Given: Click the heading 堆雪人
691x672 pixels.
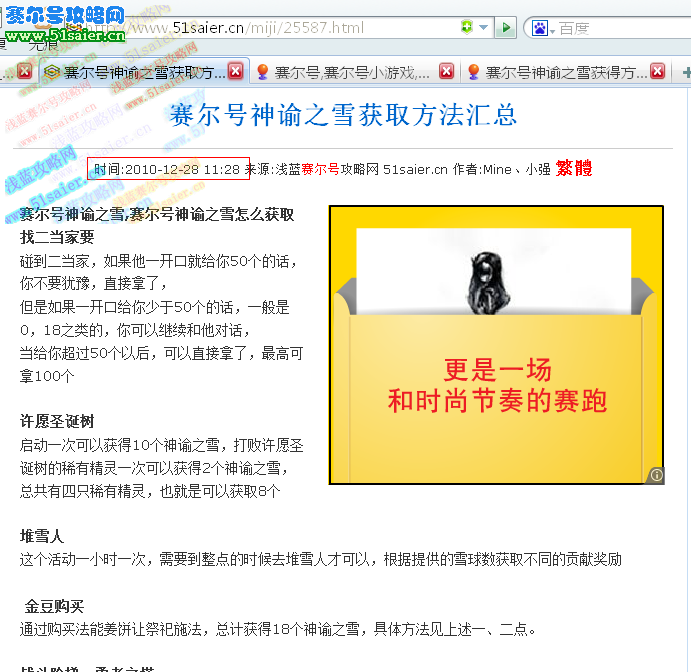Looking at the screenshot, I should pyautogui.click(x=42, y=536).
